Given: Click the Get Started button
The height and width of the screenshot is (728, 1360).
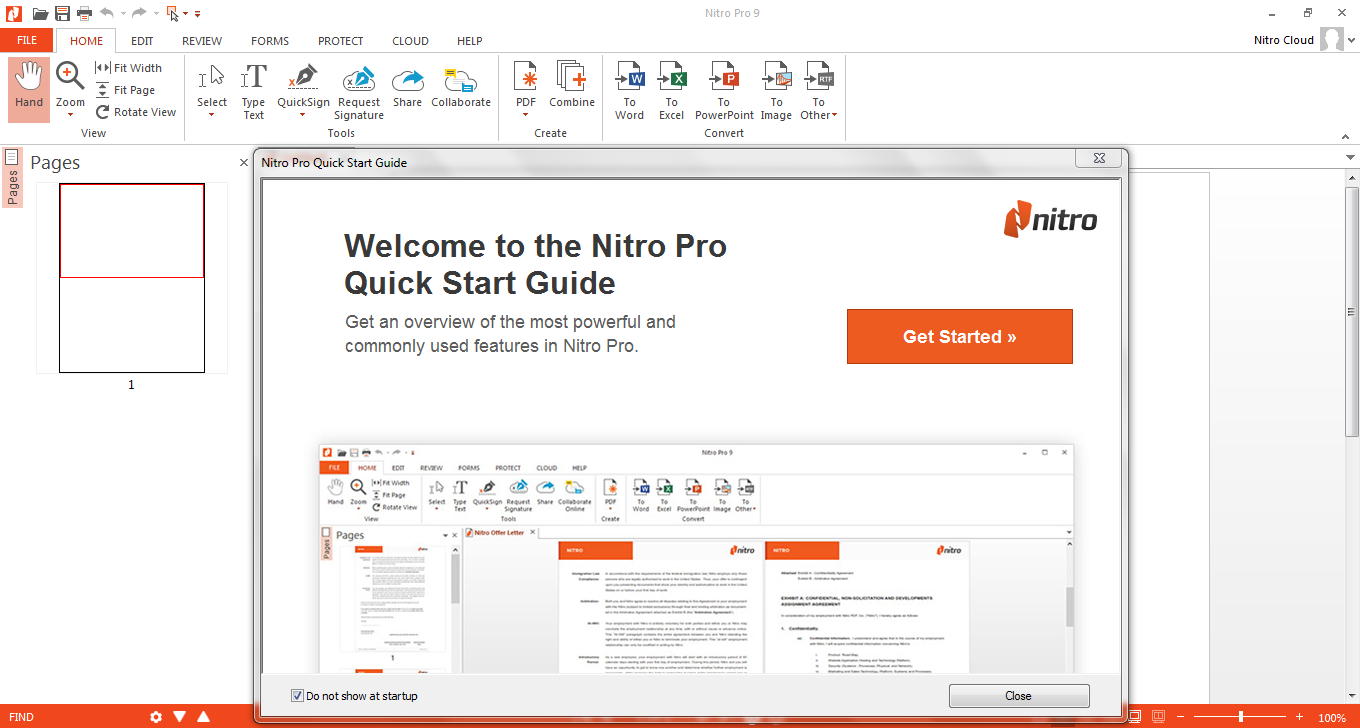Looking at the screenshot, I should click(x=960, y=337).
